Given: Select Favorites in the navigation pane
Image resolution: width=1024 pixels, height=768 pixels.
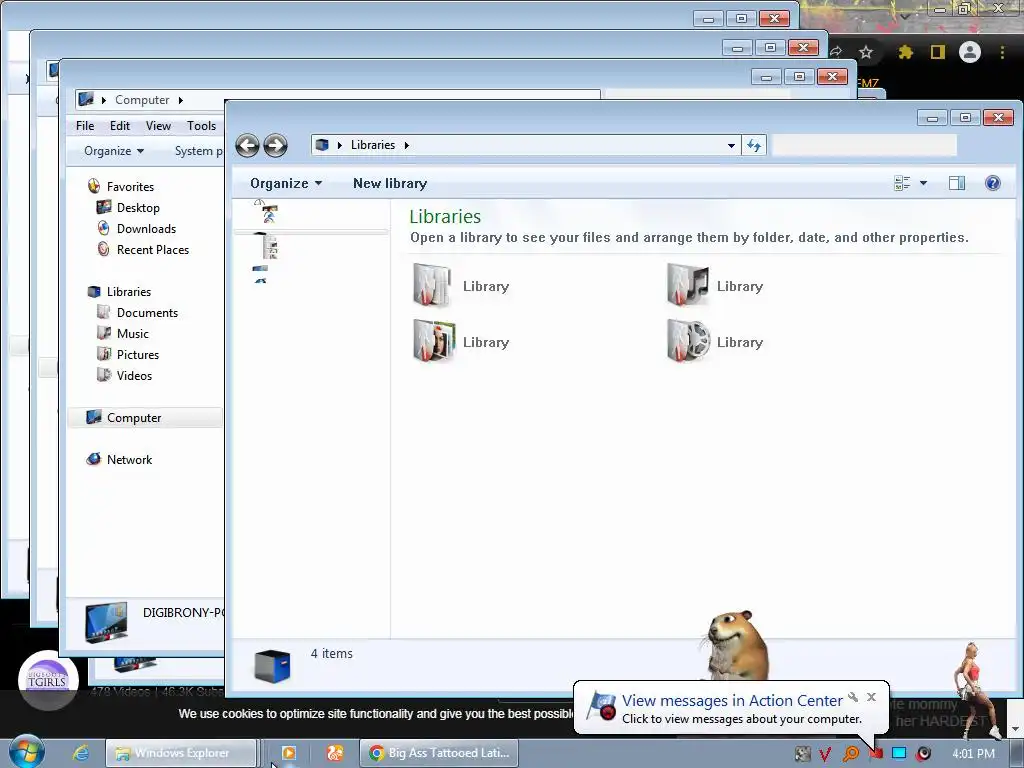Looking at the screenshot, I should coord(130,187).
